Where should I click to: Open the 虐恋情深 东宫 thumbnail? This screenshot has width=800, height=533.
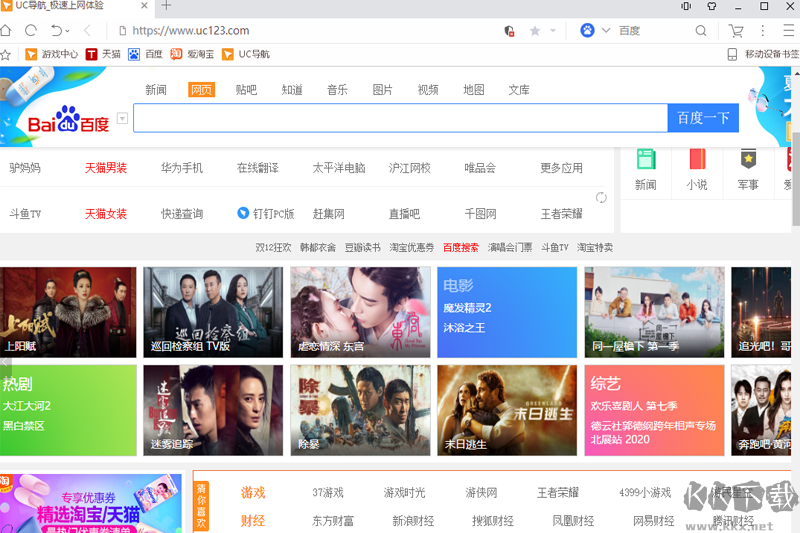coord(360,312)
